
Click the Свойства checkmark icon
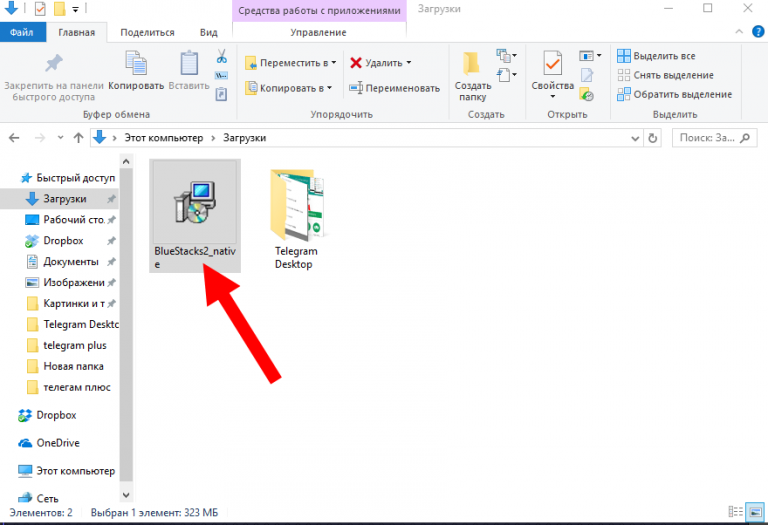(552, 63)
